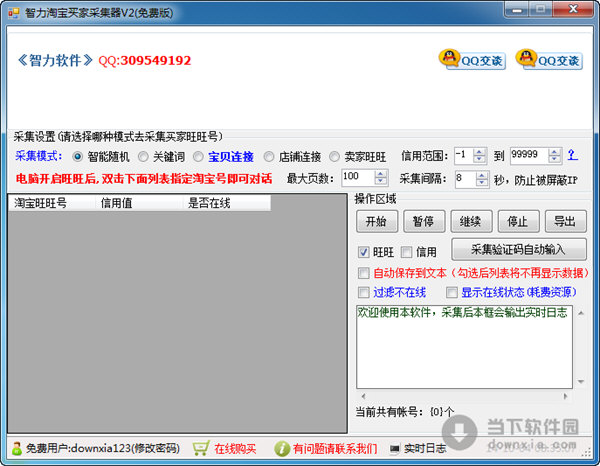Enable 显示在线状态 option

(x=452, y=293)
